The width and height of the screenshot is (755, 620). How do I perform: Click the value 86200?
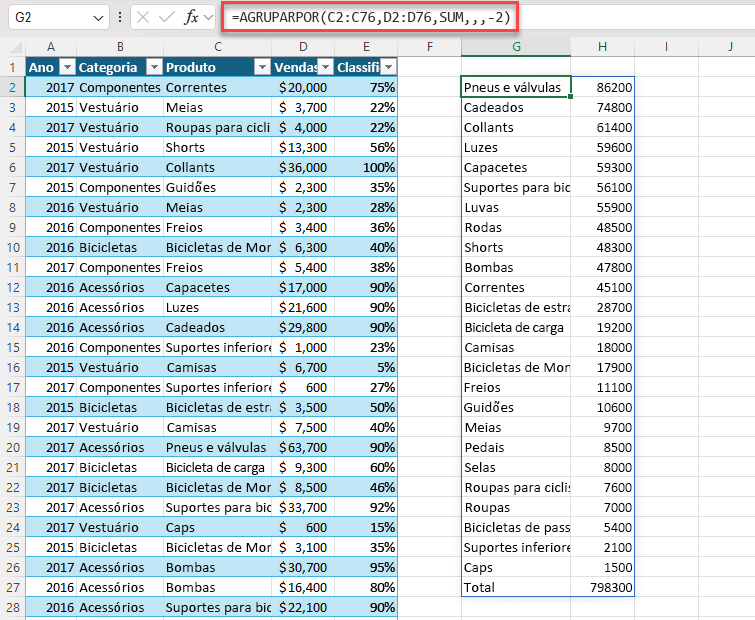point(602,87)
